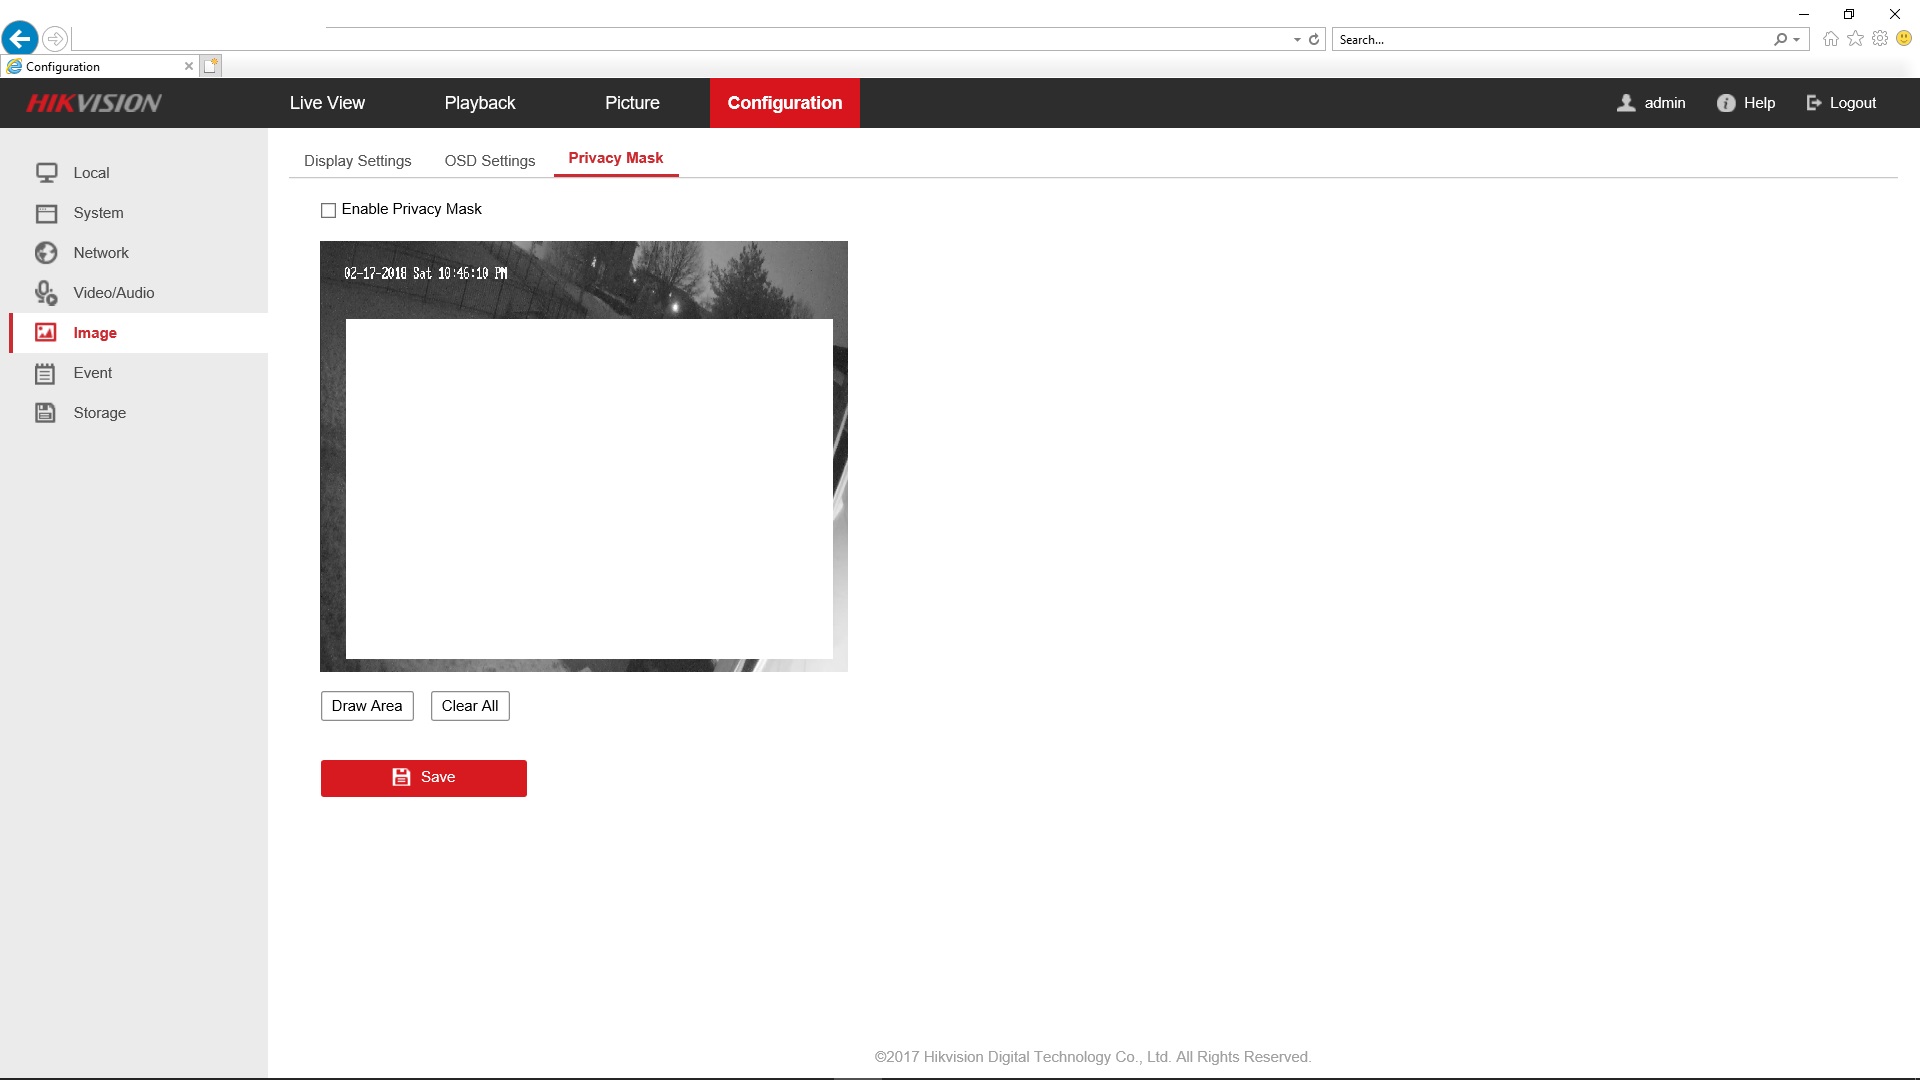Click the System window icon in sidebar
Image resolution: width=1920 pixels, height=1080 pixels.
46,213
